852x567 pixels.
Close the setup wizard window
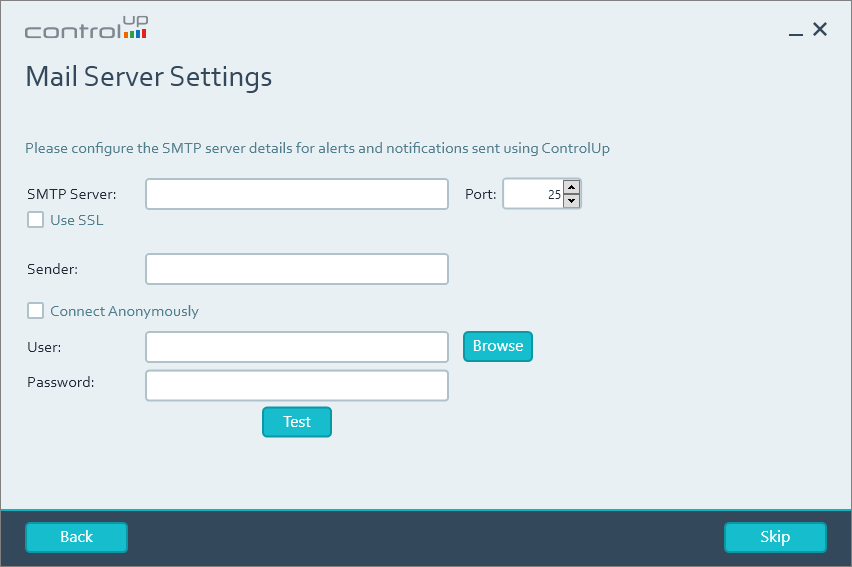(x=820, y=30)
